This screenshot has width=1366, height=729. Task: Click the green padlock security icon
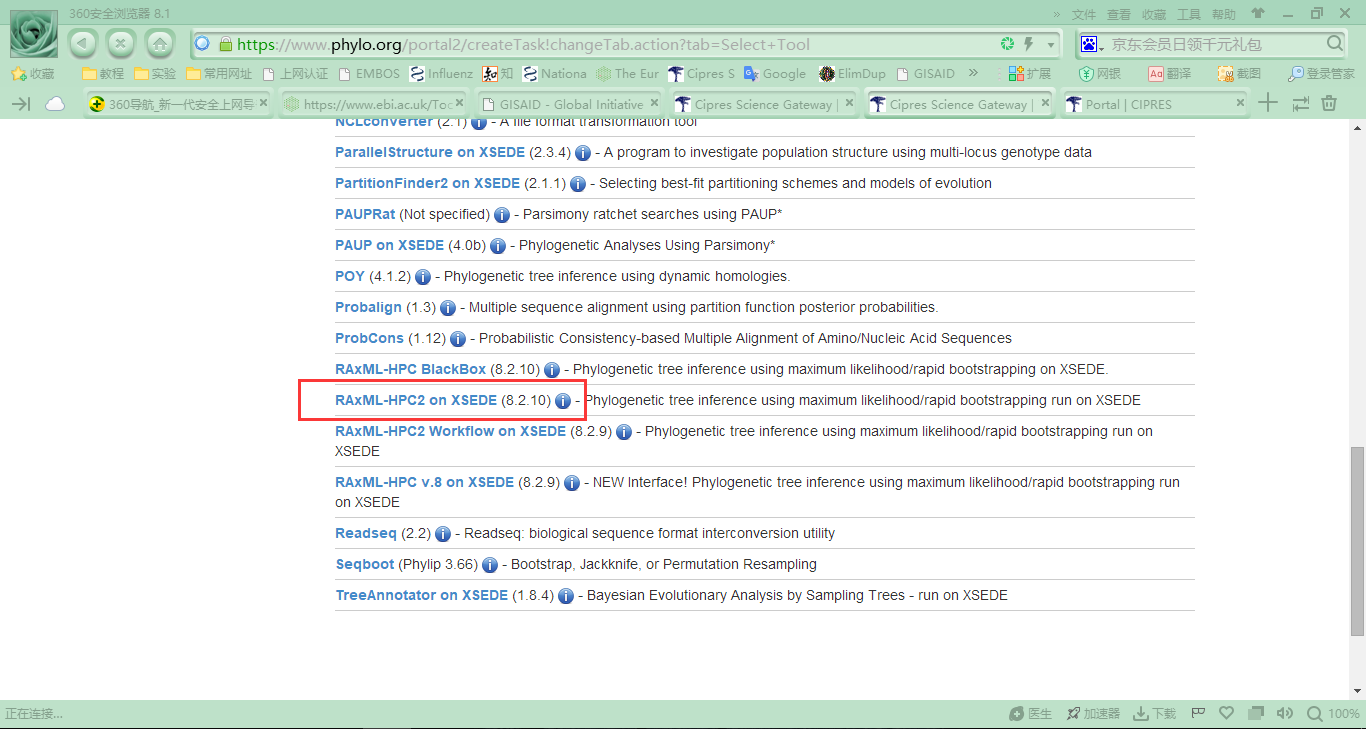(225, 44)
